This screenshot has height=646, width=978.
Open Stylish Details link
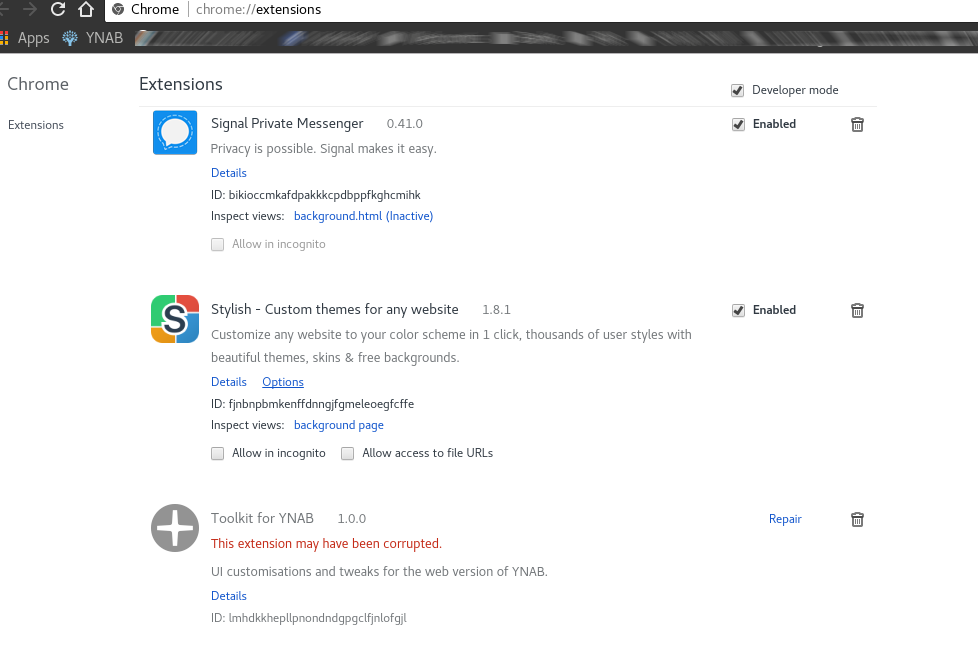pyautogui.click(x=229, y=382)
